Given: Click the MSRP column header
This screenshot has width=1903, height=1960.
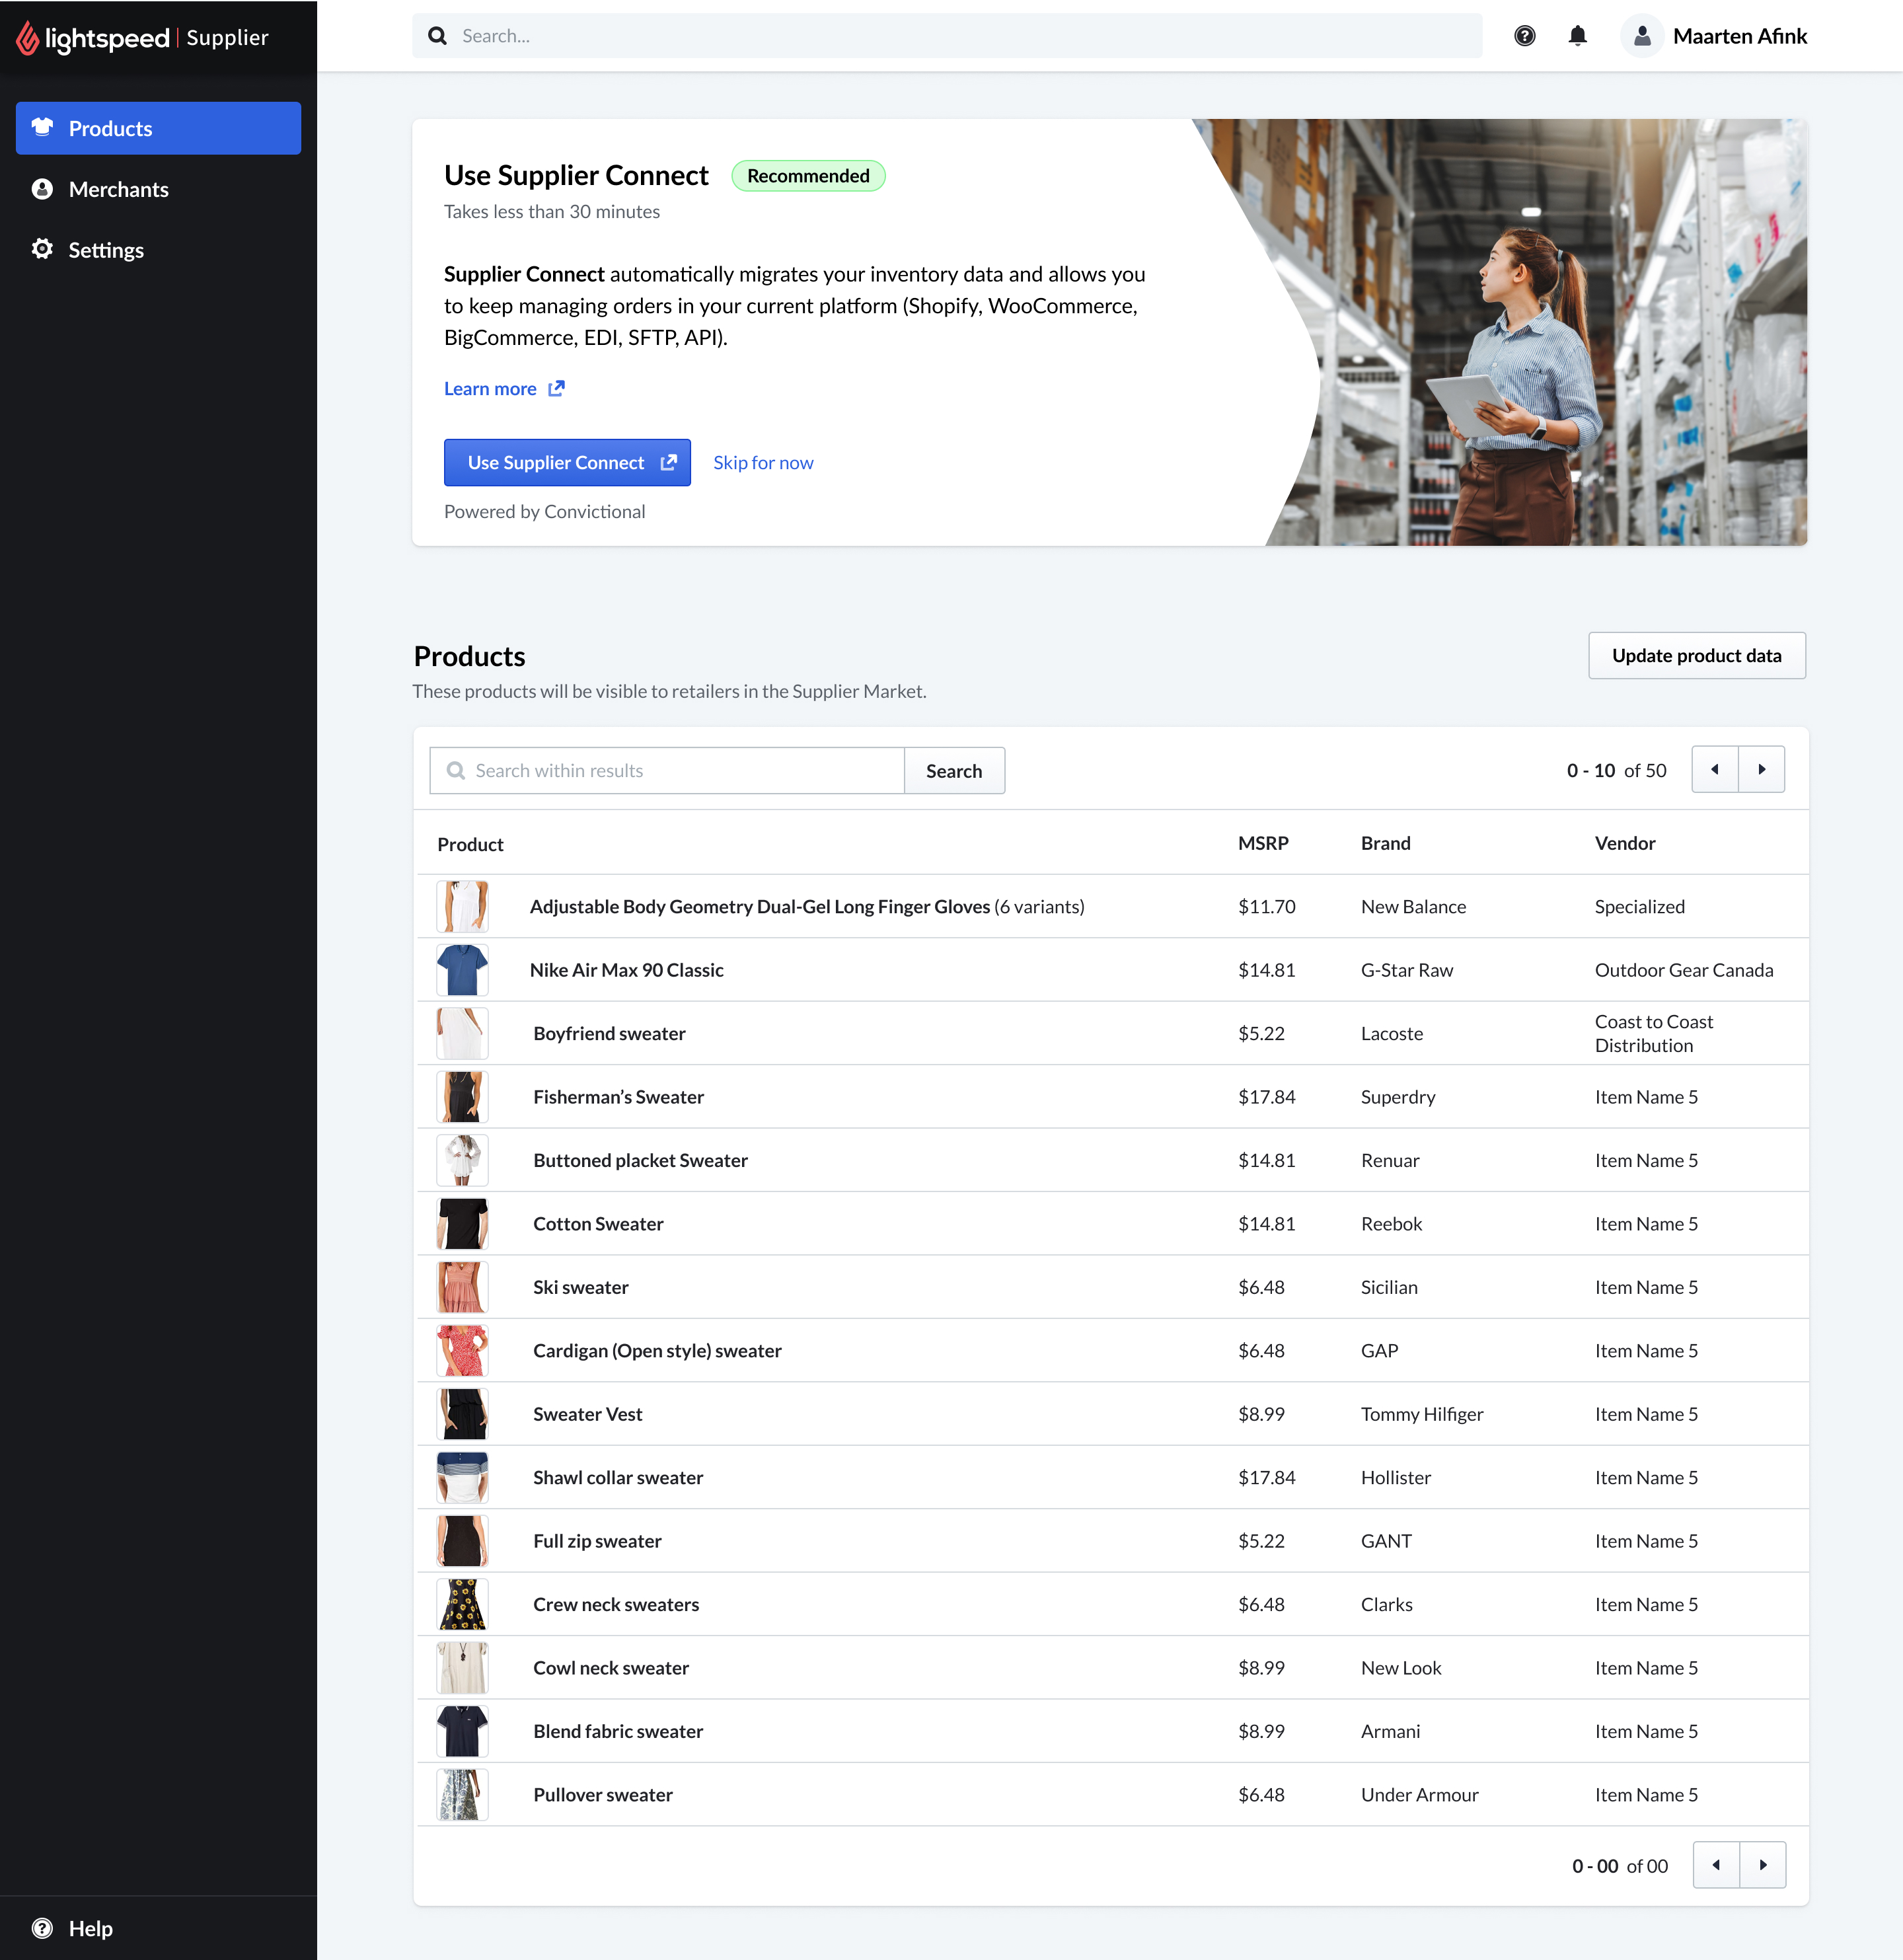Looking at the screenshot, I should 1263,843.
